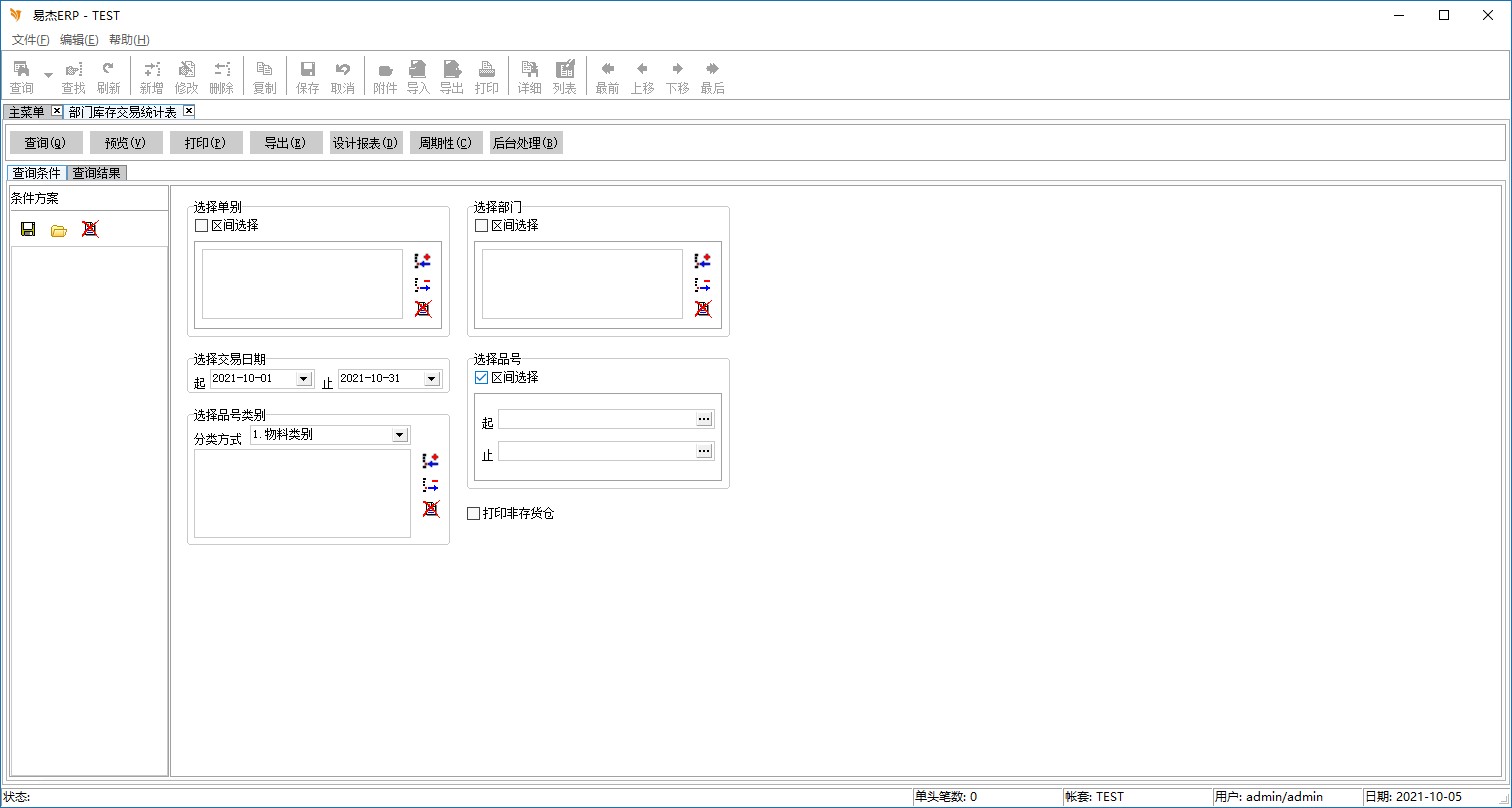Click clear icon beside 选择单别 list

[x=423, y=310]
